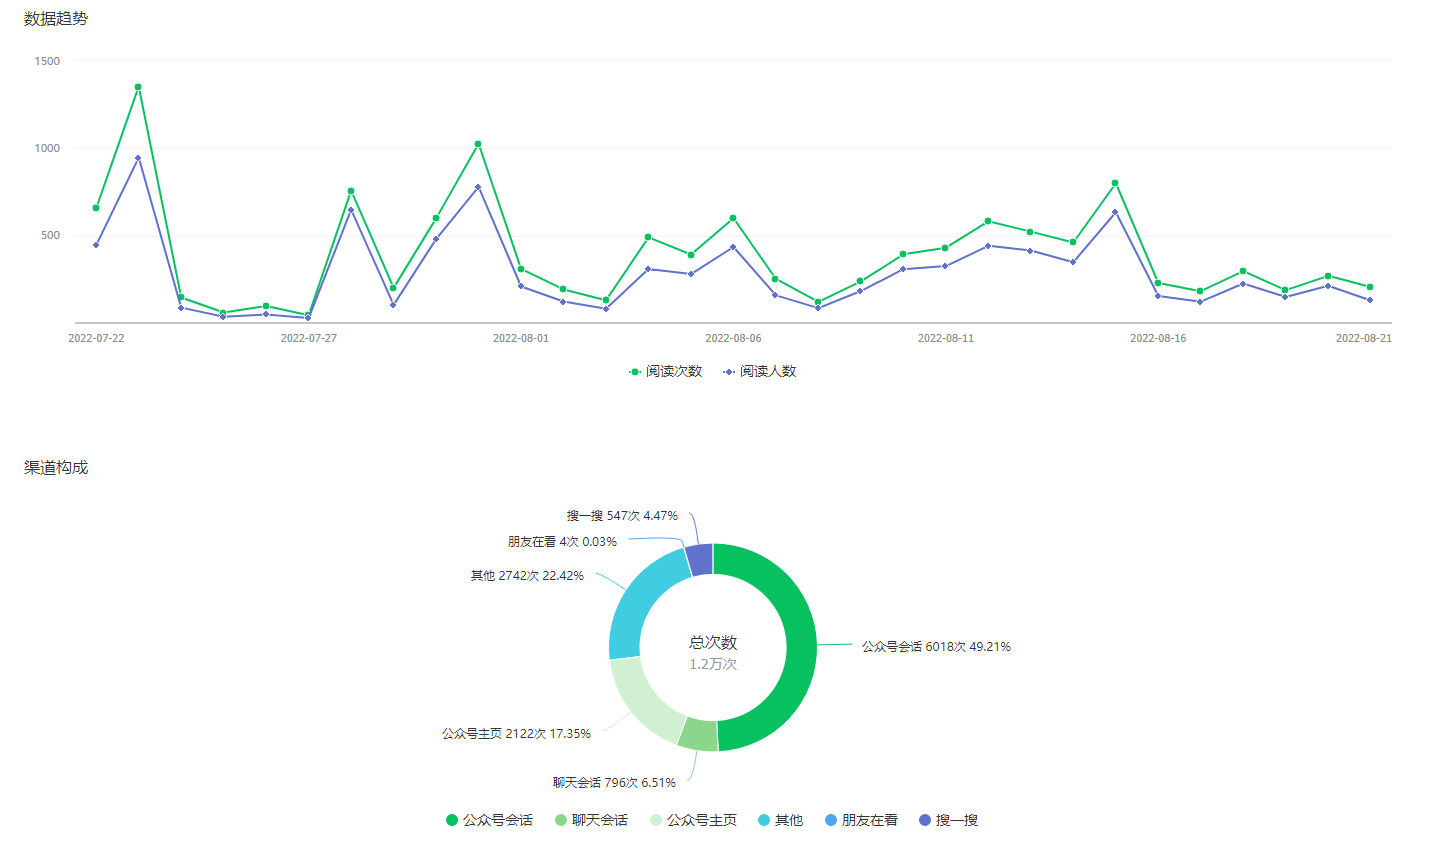
Task: Click the label 公众号会话 6018次 49.21%
Action: (936, 647)
